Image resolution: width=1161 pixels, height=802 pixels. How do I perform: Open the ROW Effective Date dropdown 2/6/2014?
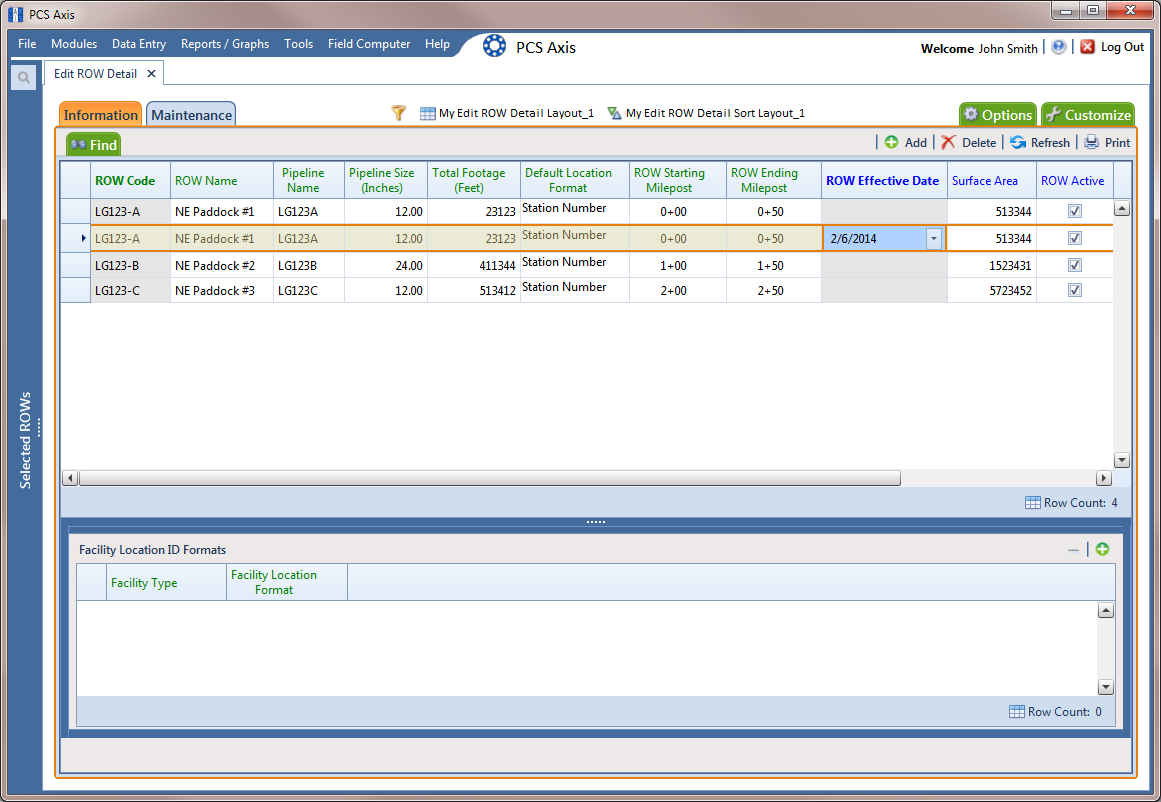pos(934,238)
